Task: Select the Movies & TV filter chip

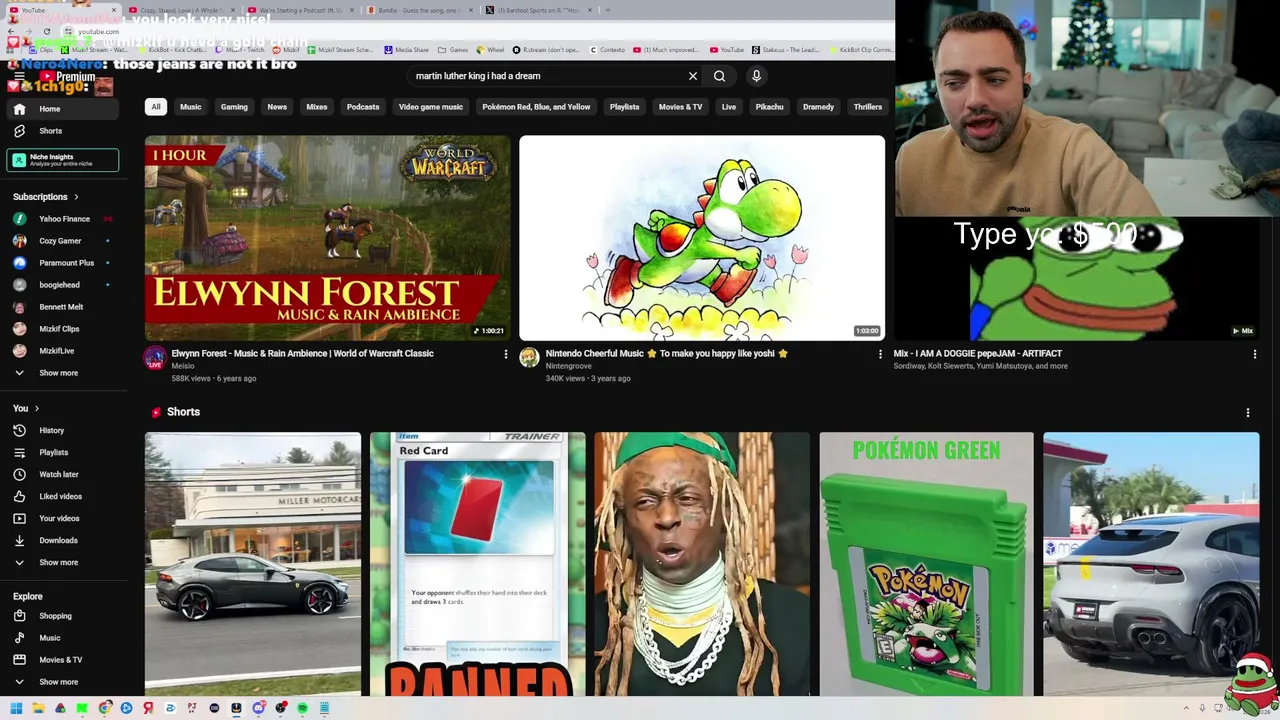Action: pos(680,107)
